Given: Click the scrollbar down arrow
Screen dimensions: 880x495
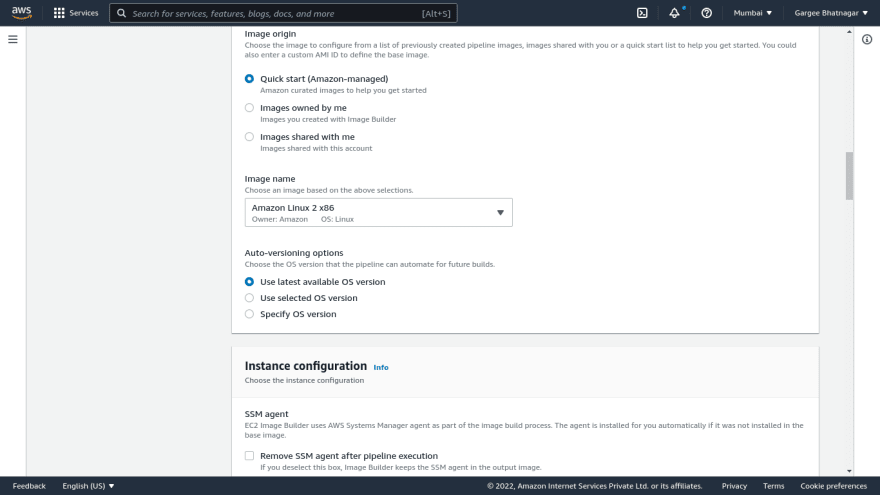Looking at the screenshot, I should pos(849,471).
